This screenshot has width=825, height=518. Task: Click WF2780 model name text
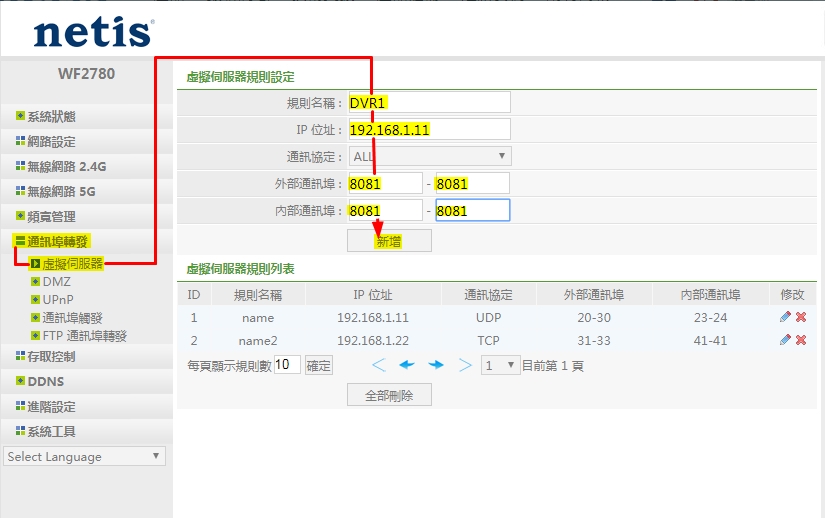pos(86,74)
